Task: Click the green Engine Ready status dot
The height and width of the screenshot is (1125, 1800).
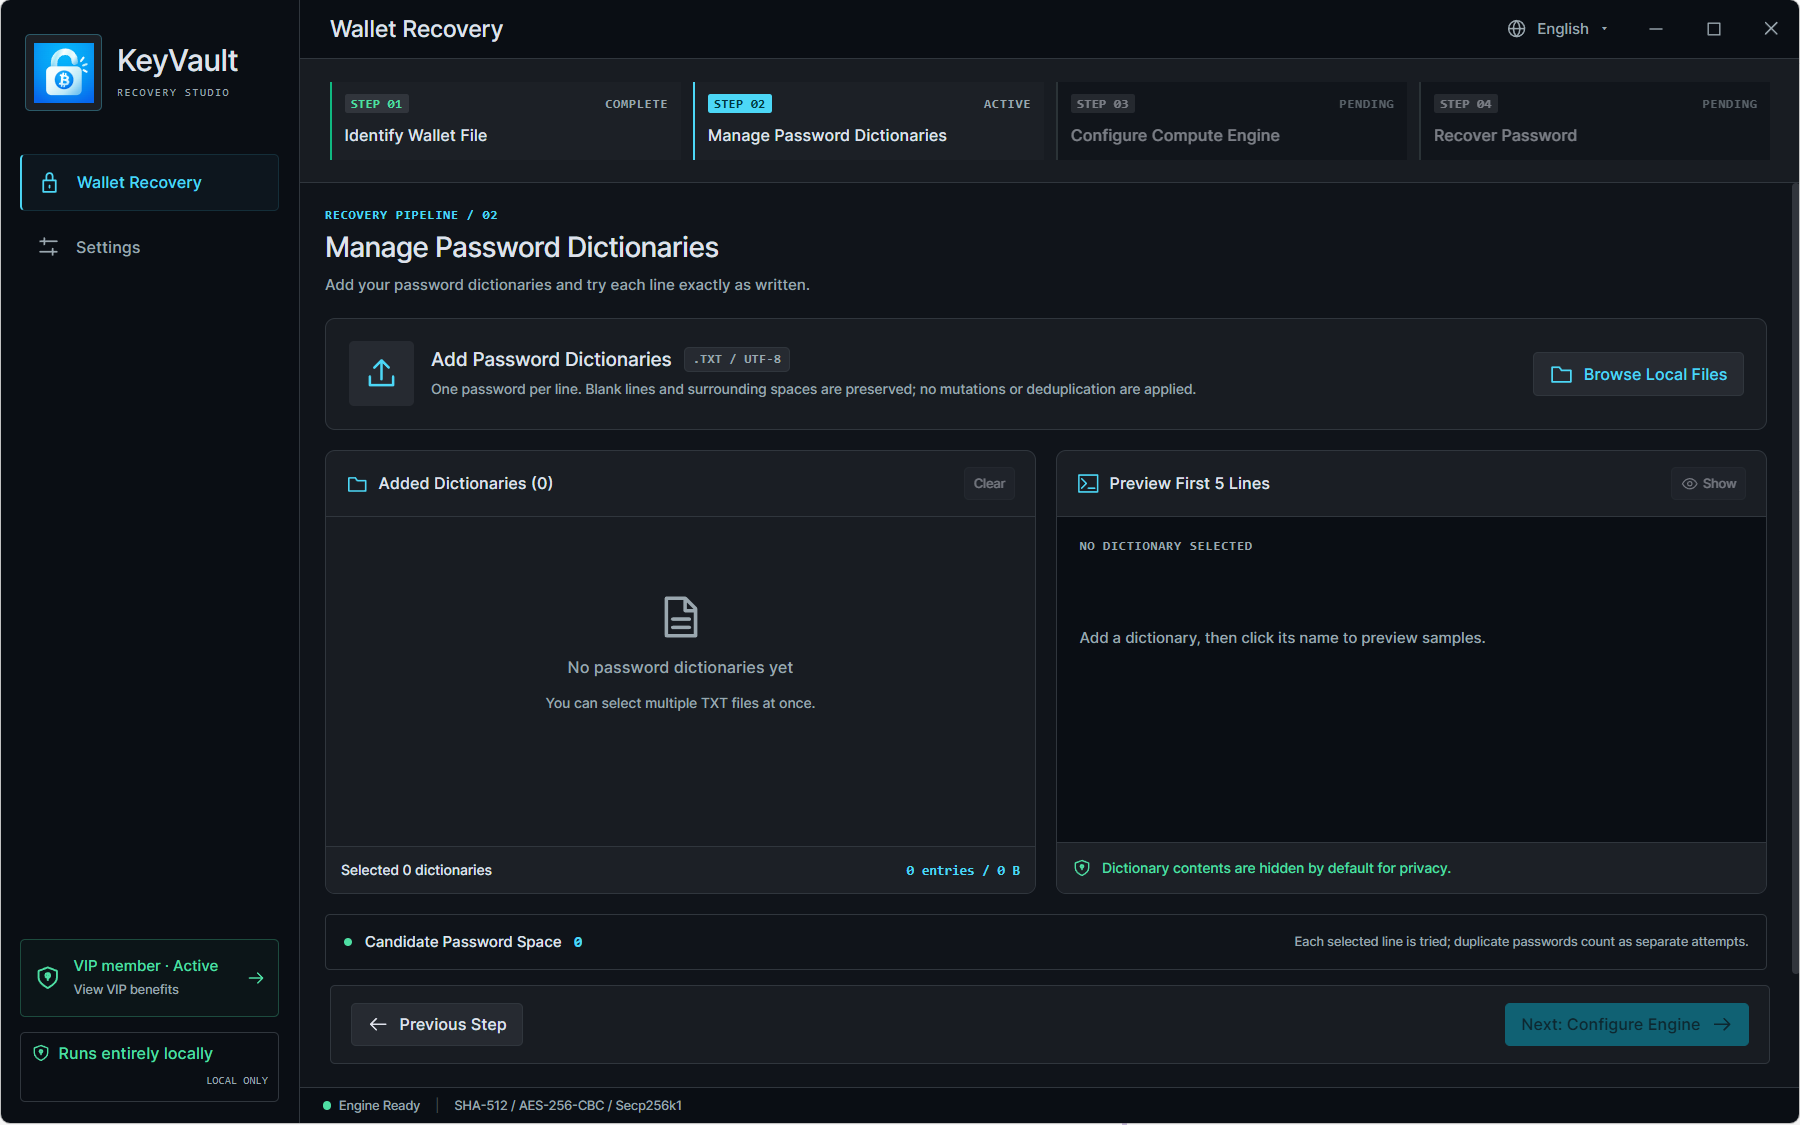Action: tap(327, 1105)
